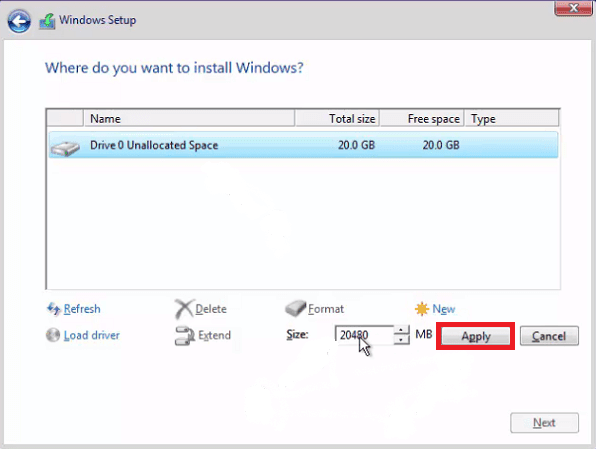Click the Refresh arrows icon

(x=54, y=309)
